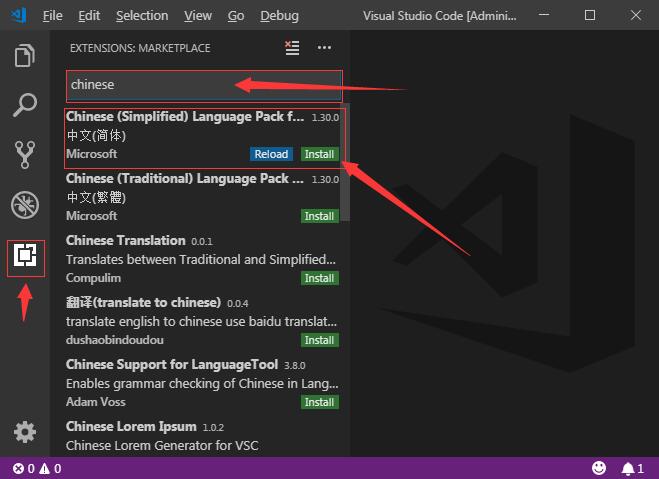
Task: Install the translate to chinese extension
Action: click(x=319, y=340)
